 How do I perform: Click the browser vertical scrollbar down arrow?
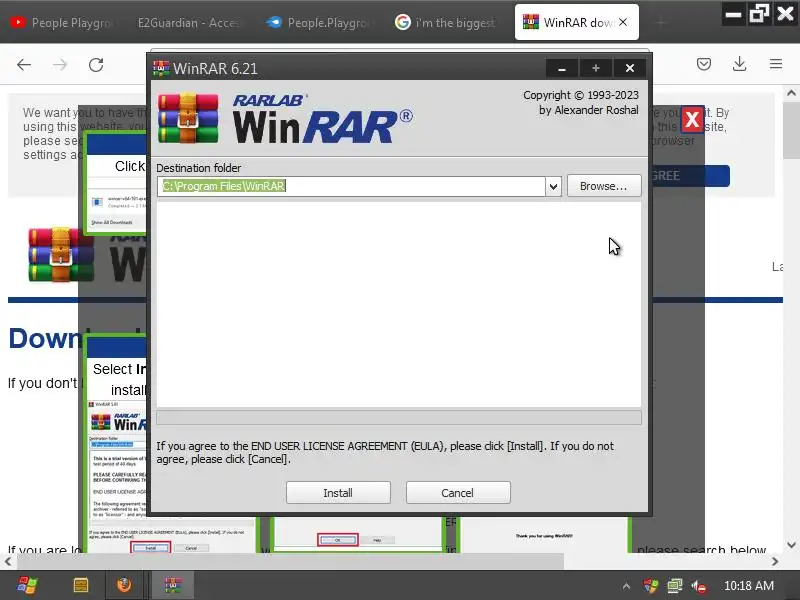point(791,545)
